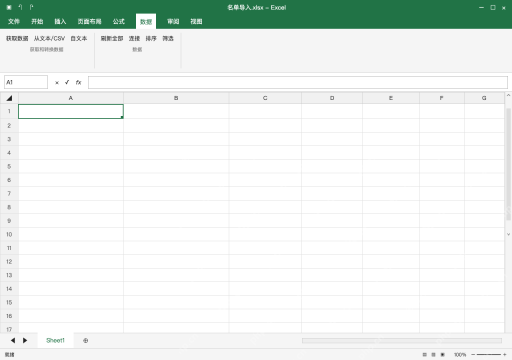Select column F header
Screen dimensions: 512x360
[x=442, y=98]
